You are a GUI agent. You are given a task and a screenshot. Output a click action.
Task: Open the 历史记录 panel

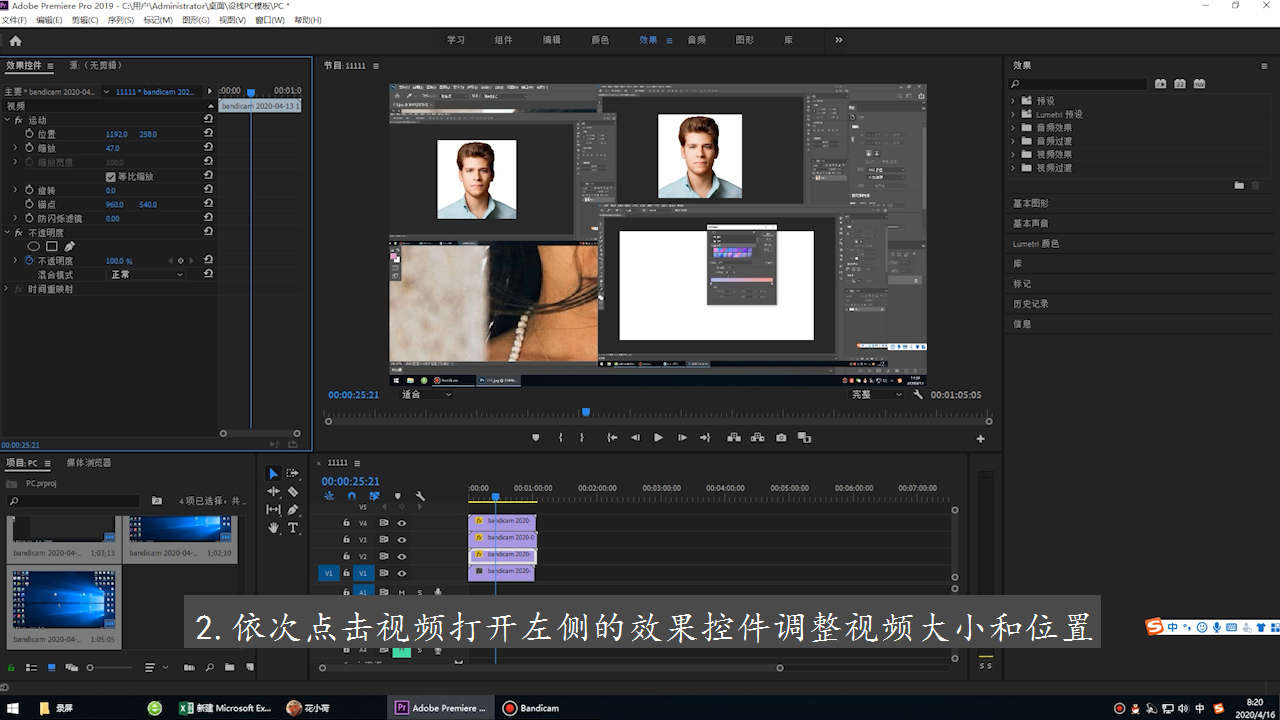1031,303
